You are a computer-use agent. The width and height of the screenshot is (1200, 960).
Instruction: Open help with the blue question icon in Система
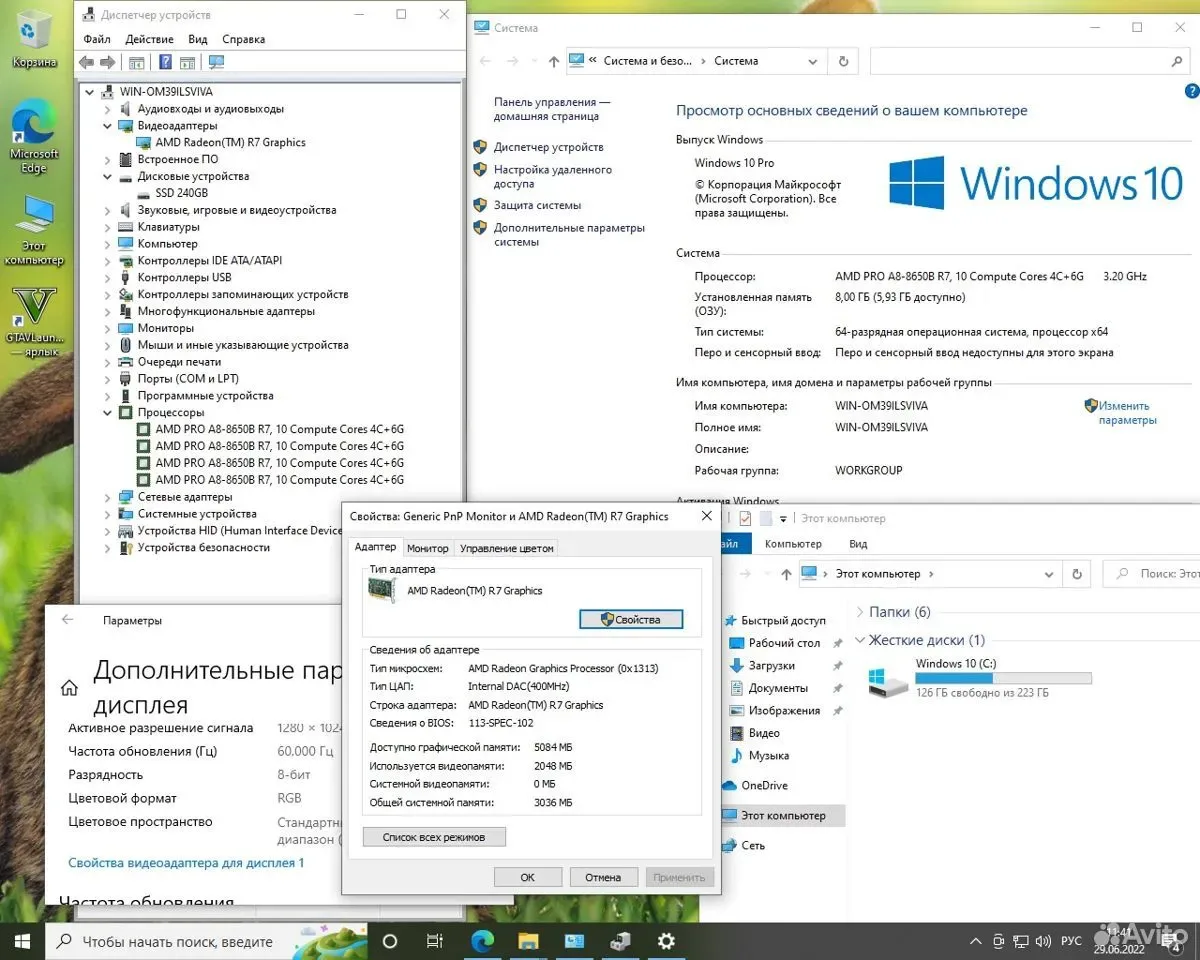pyautogui.click(x=1191, y=91)
